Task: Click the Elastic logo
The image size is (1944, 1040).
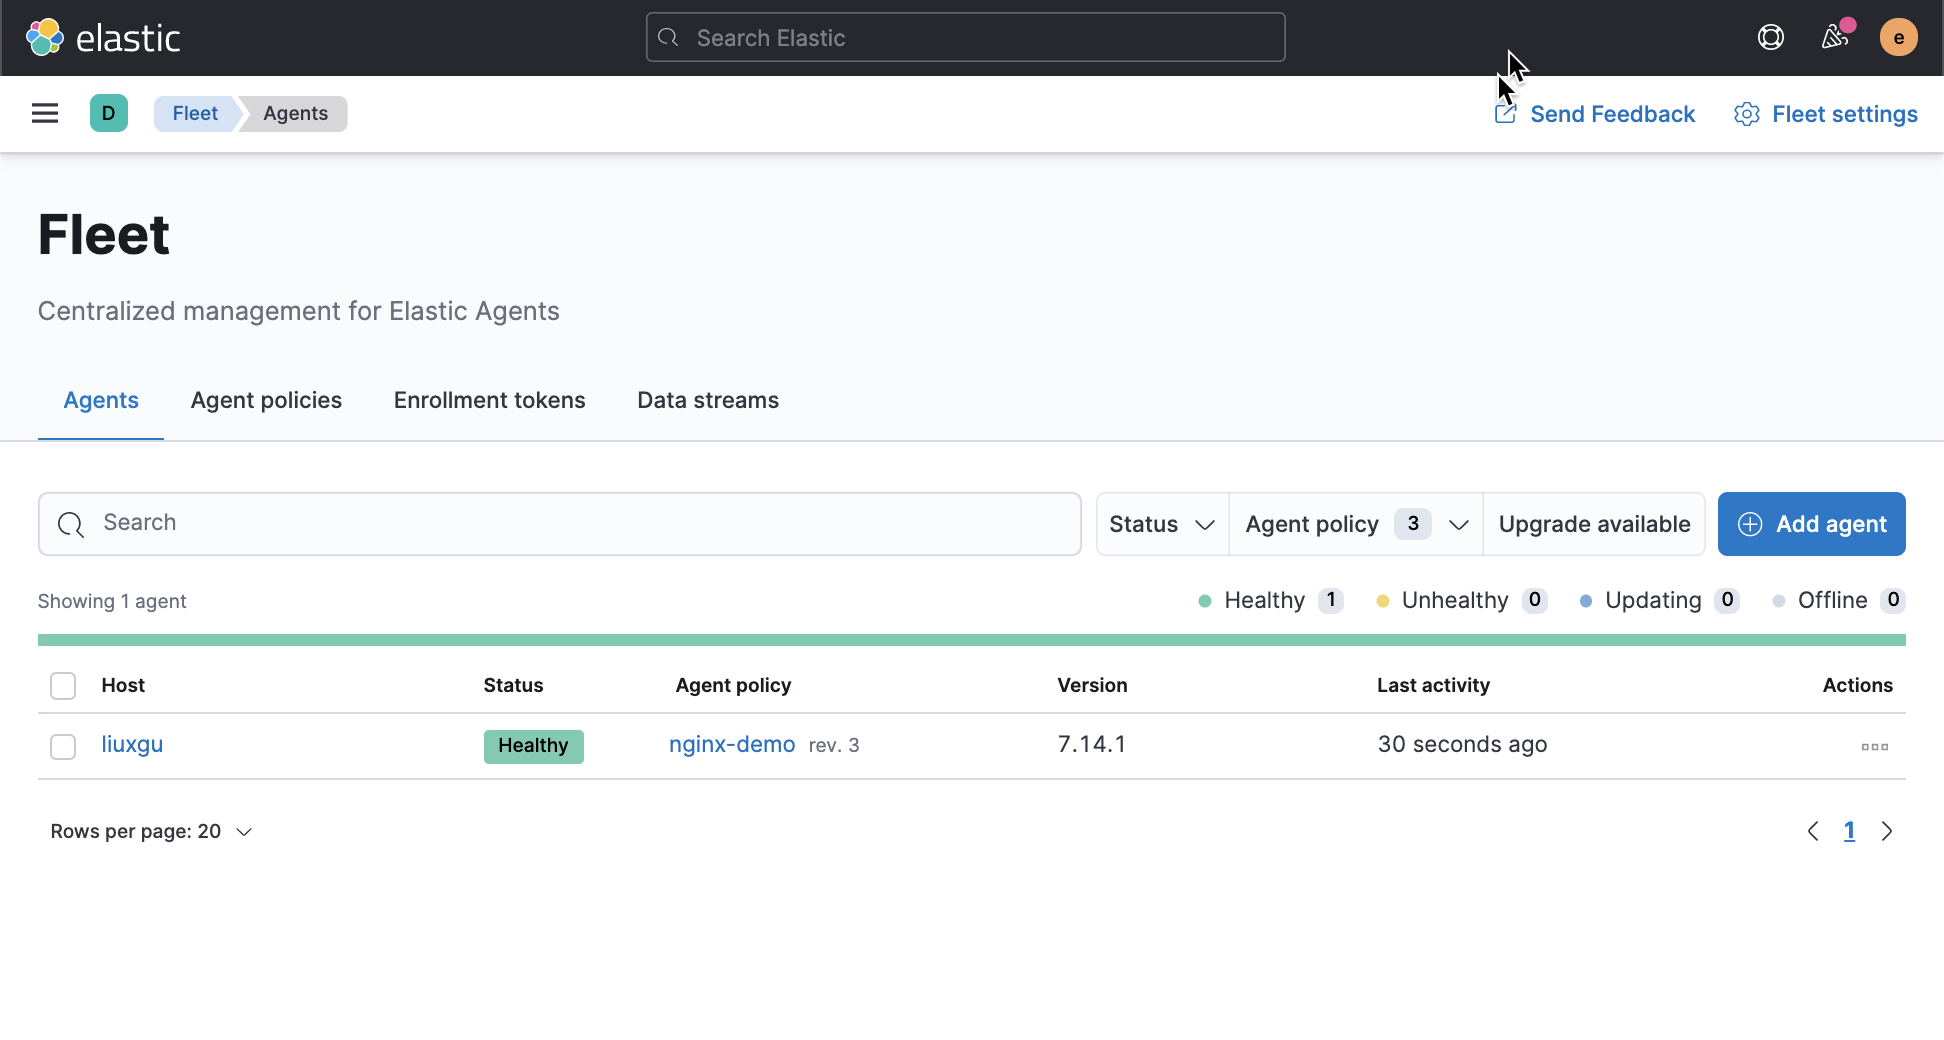Action: coord(103,38)
